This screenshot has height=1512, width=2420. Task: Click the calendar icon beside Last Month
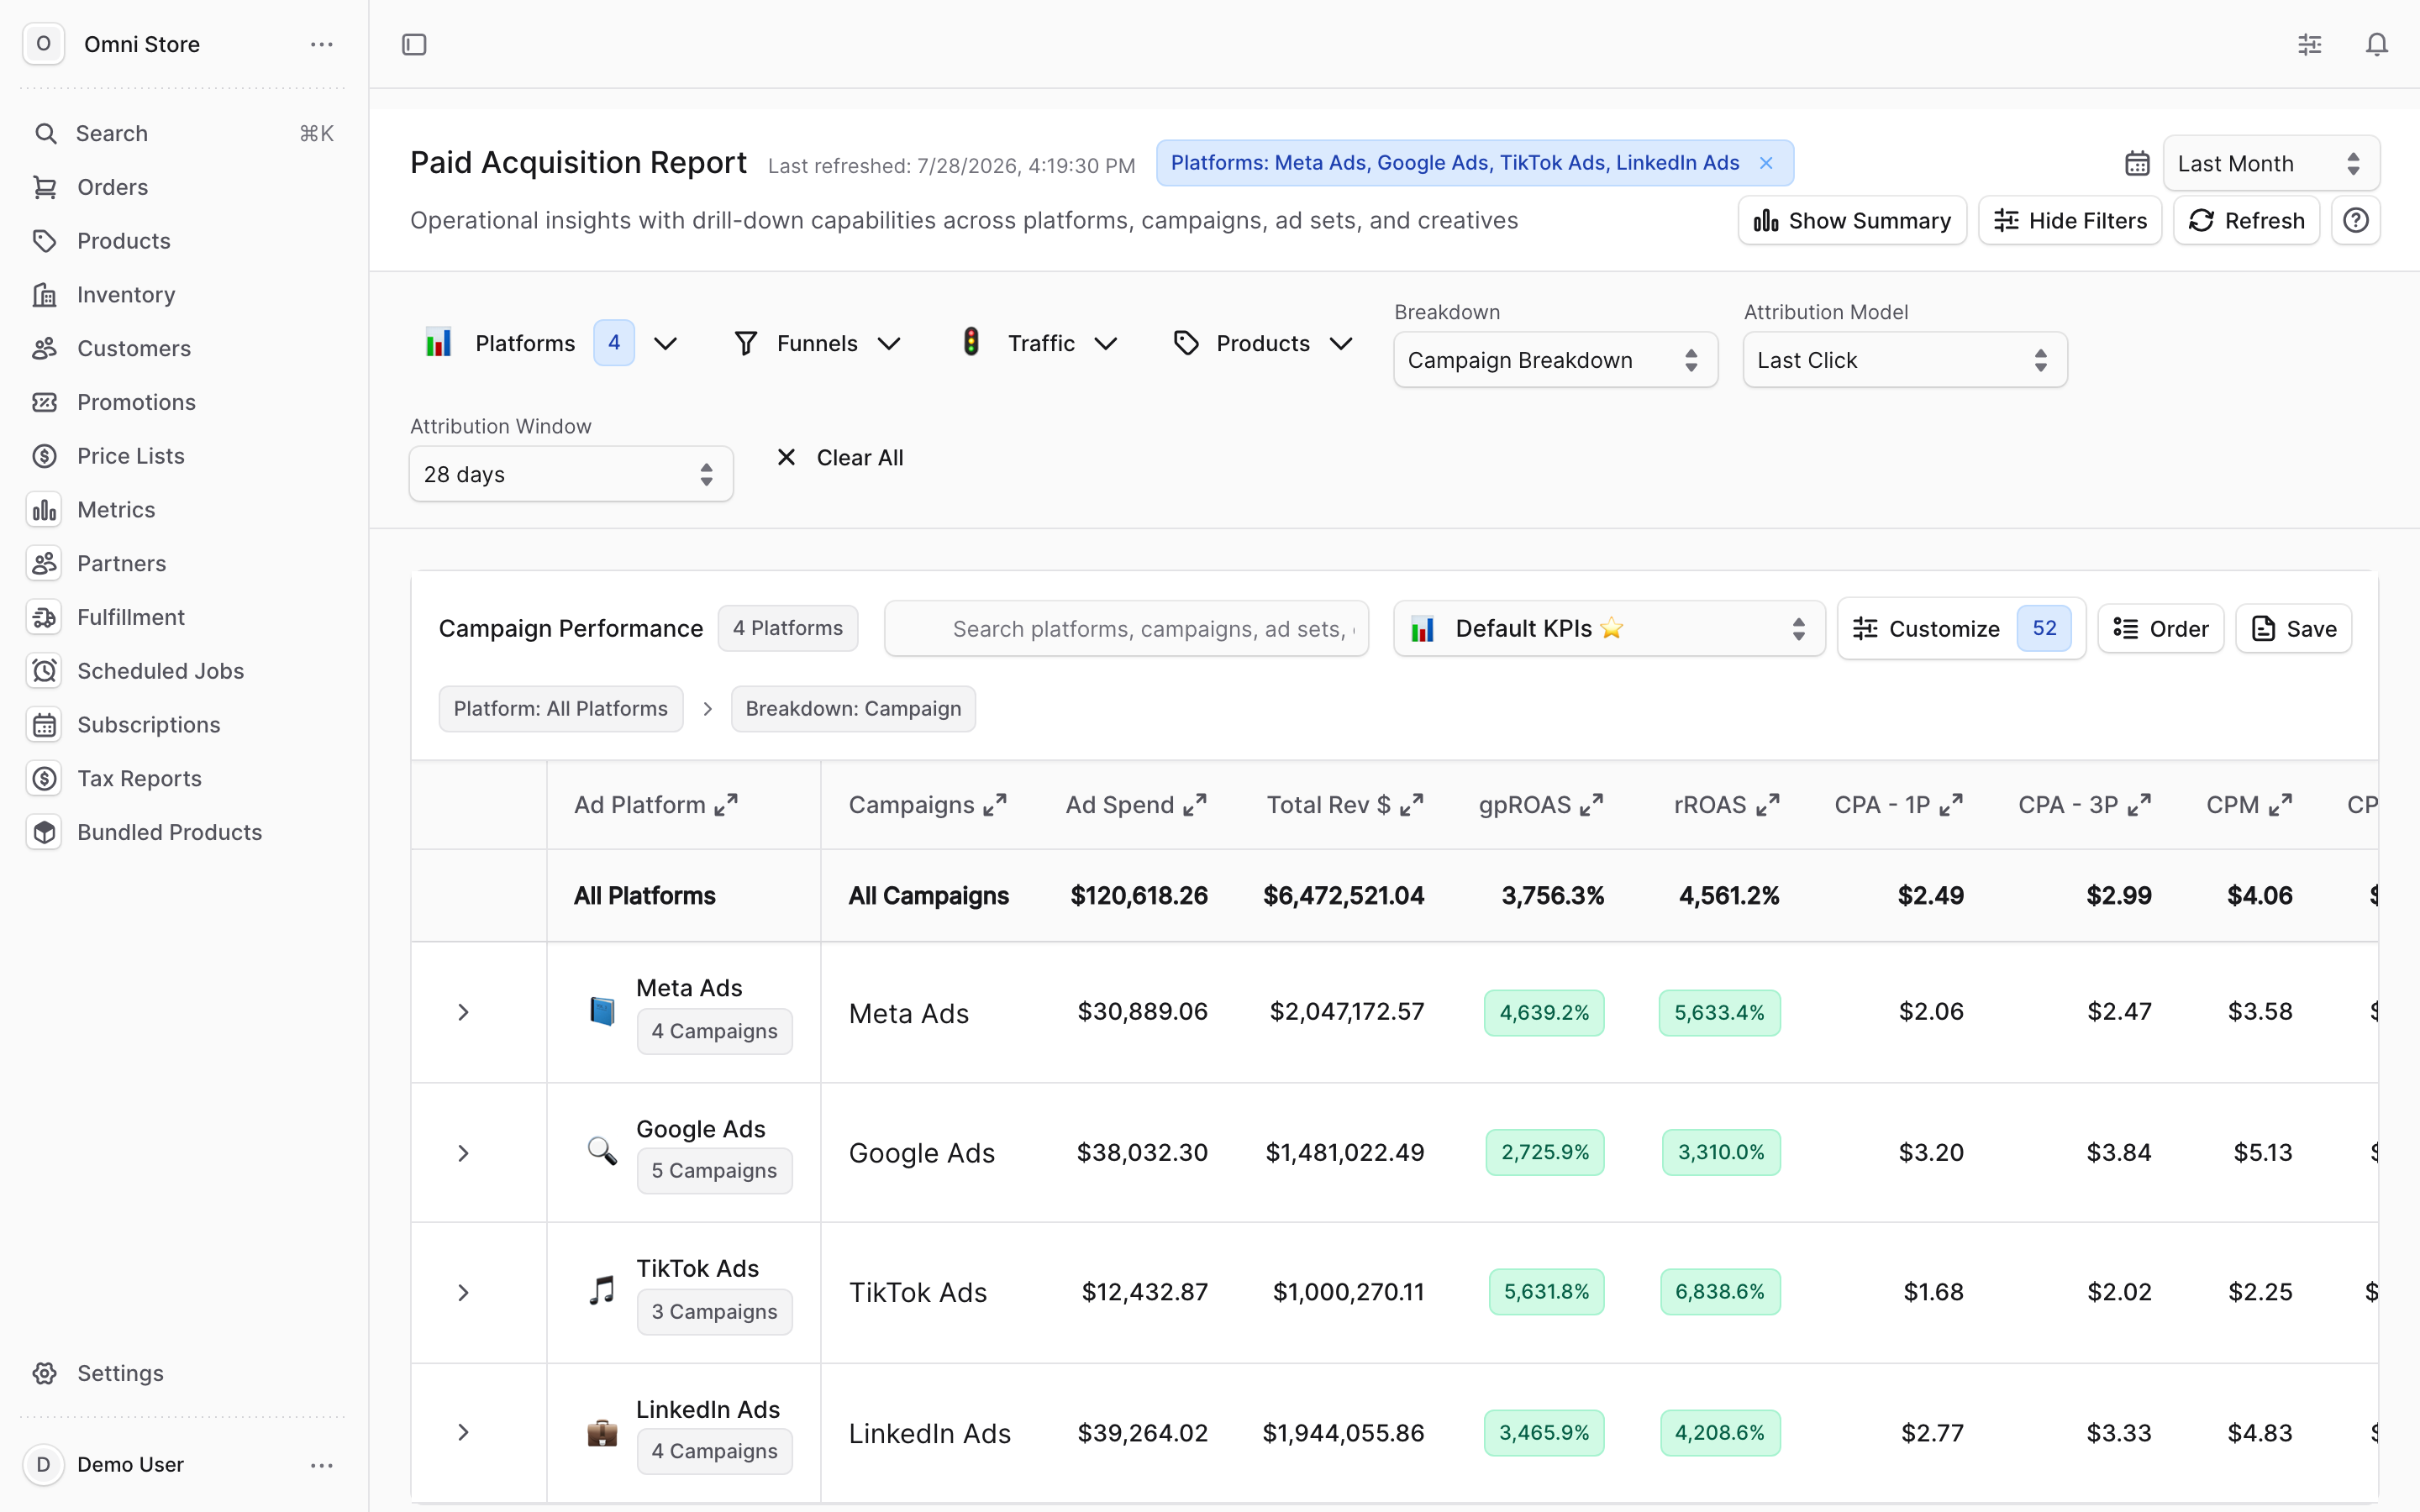click(2137, 163)
